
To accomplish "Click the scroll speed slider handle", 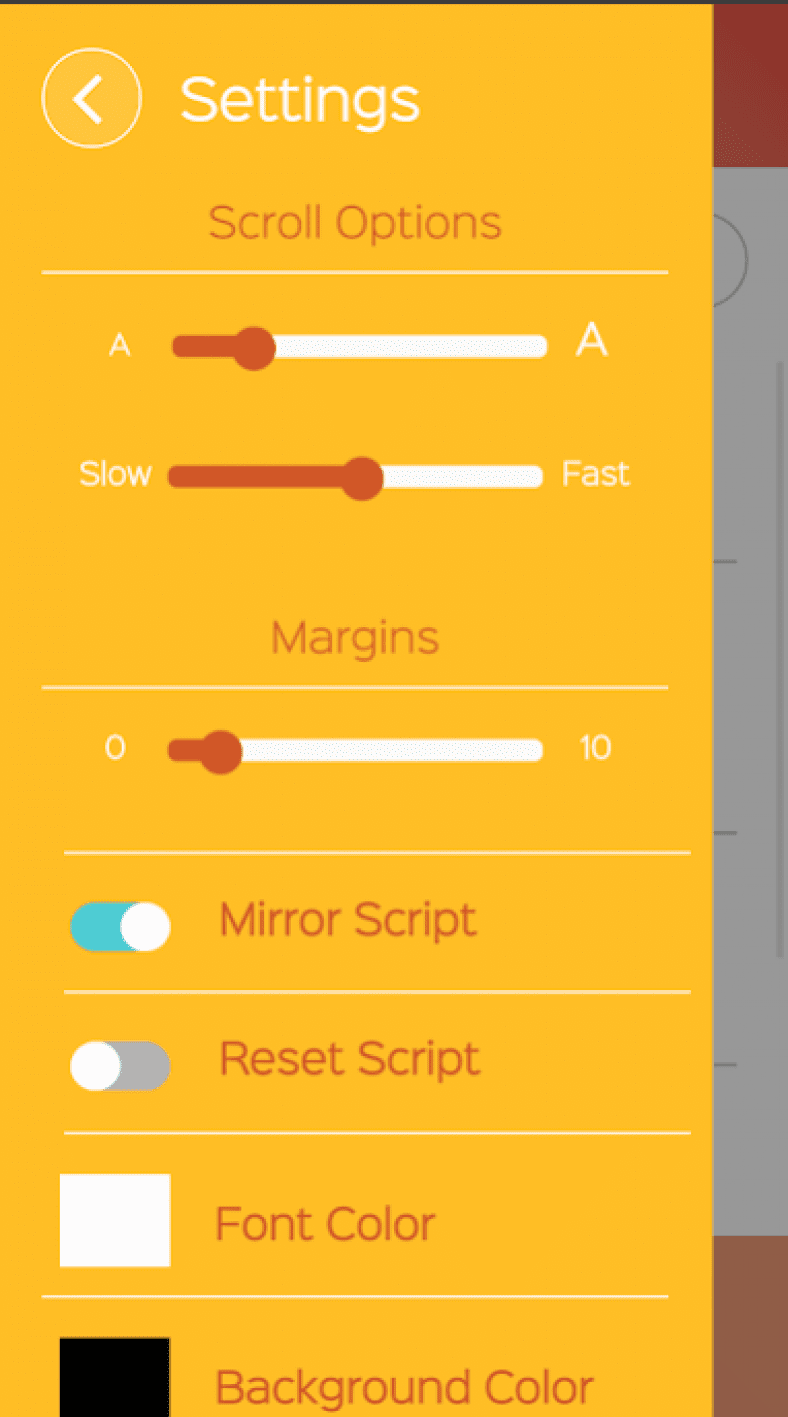I will (x=361, y=478).
